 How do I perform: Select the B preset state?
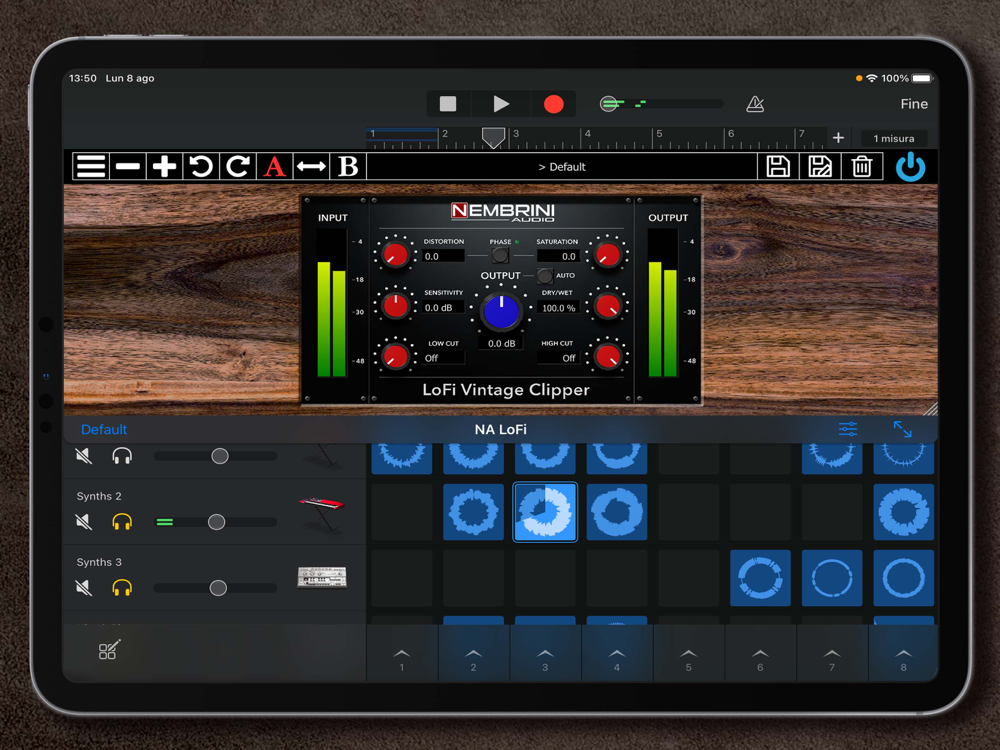tap(348, 166)
